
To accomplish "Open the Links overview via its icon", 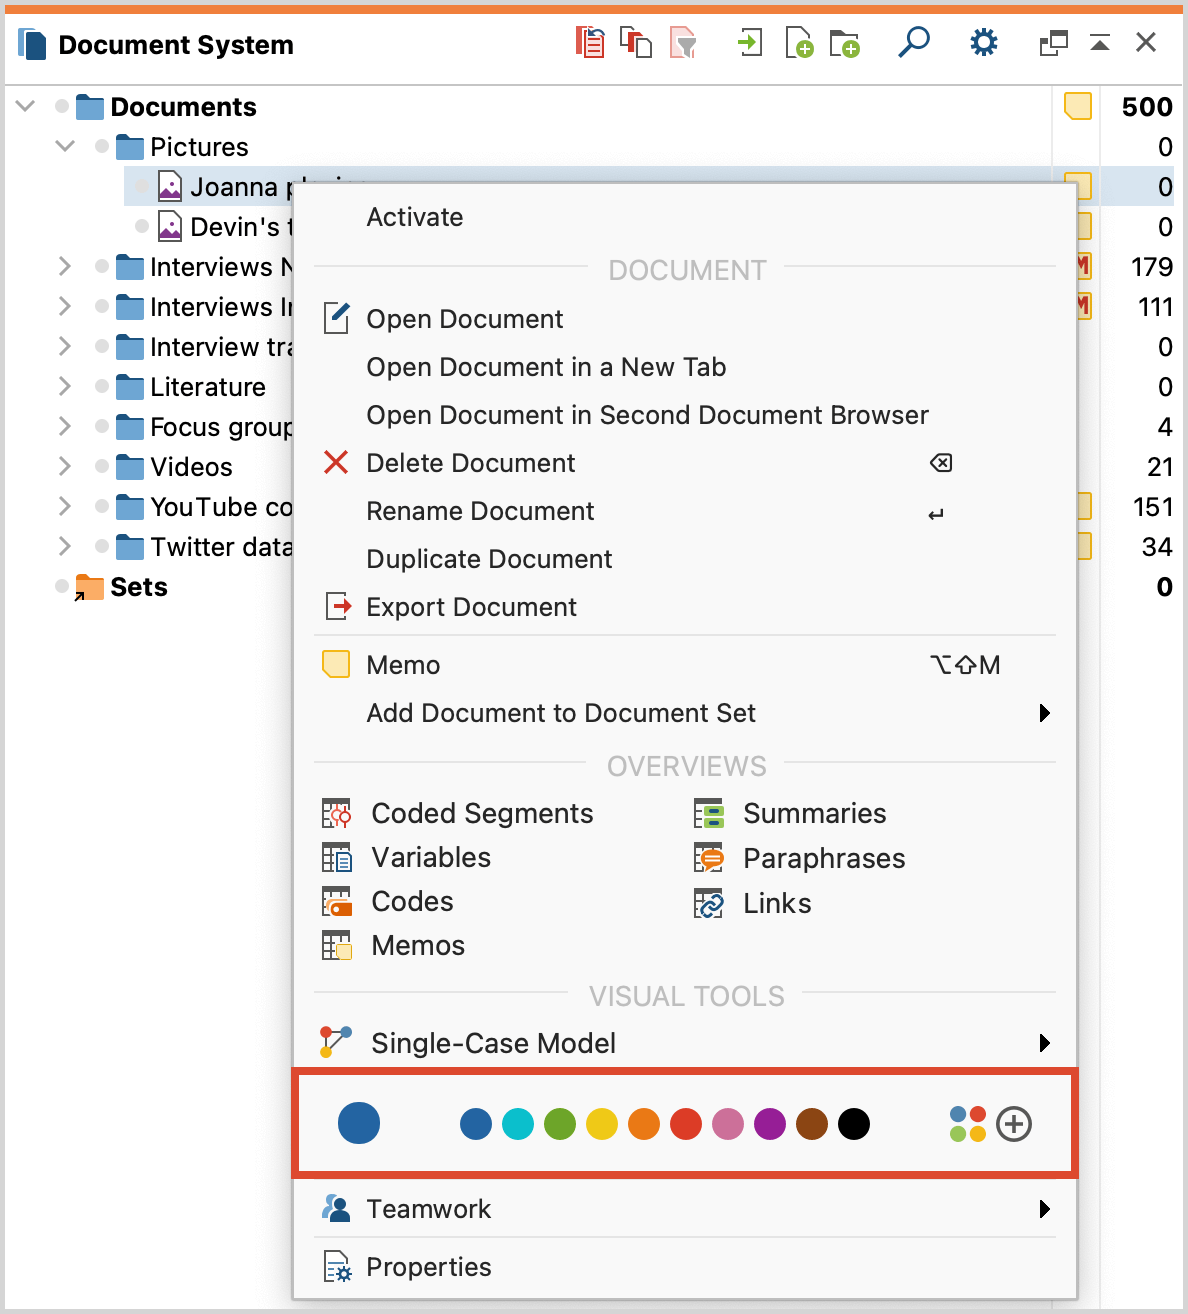I will (709, 903).
